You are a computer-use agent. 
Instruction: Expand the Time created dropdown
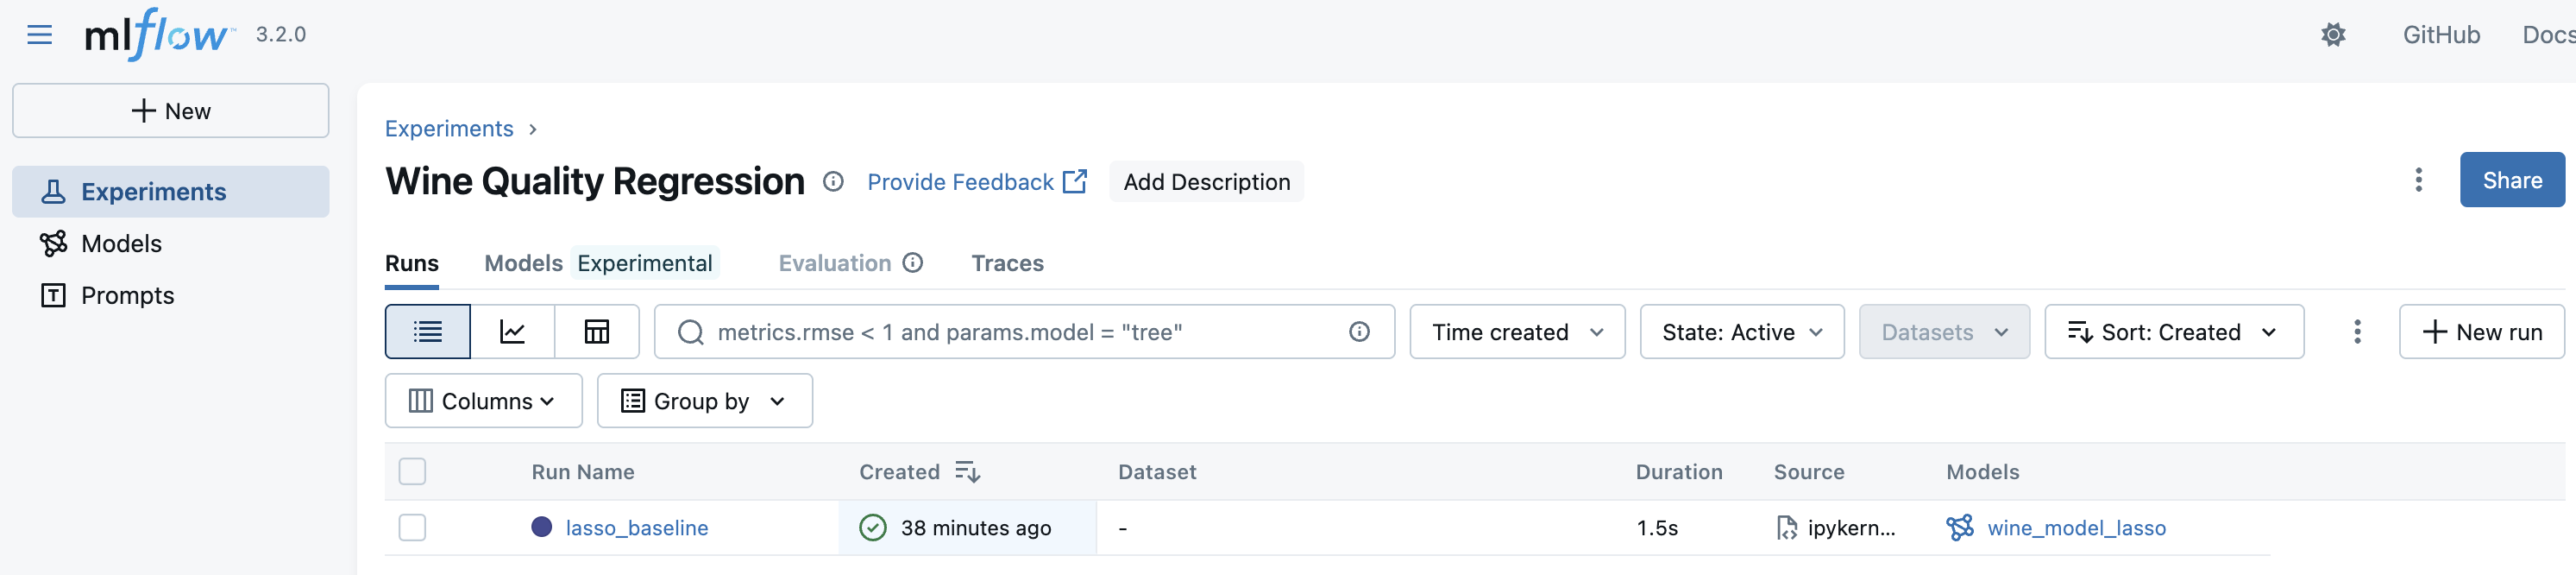point(1516,332)
